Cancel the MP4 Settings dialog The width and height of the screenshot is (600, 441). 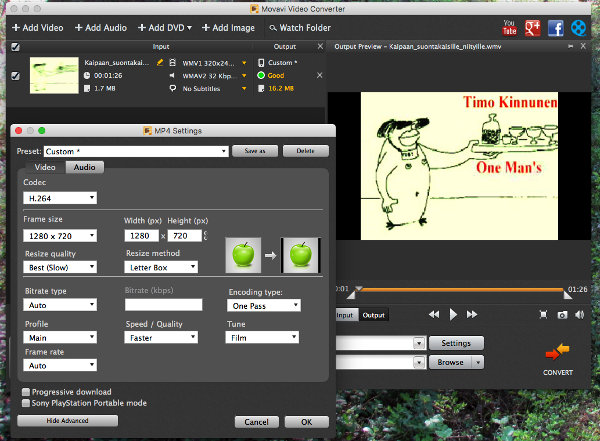[256, 422]
